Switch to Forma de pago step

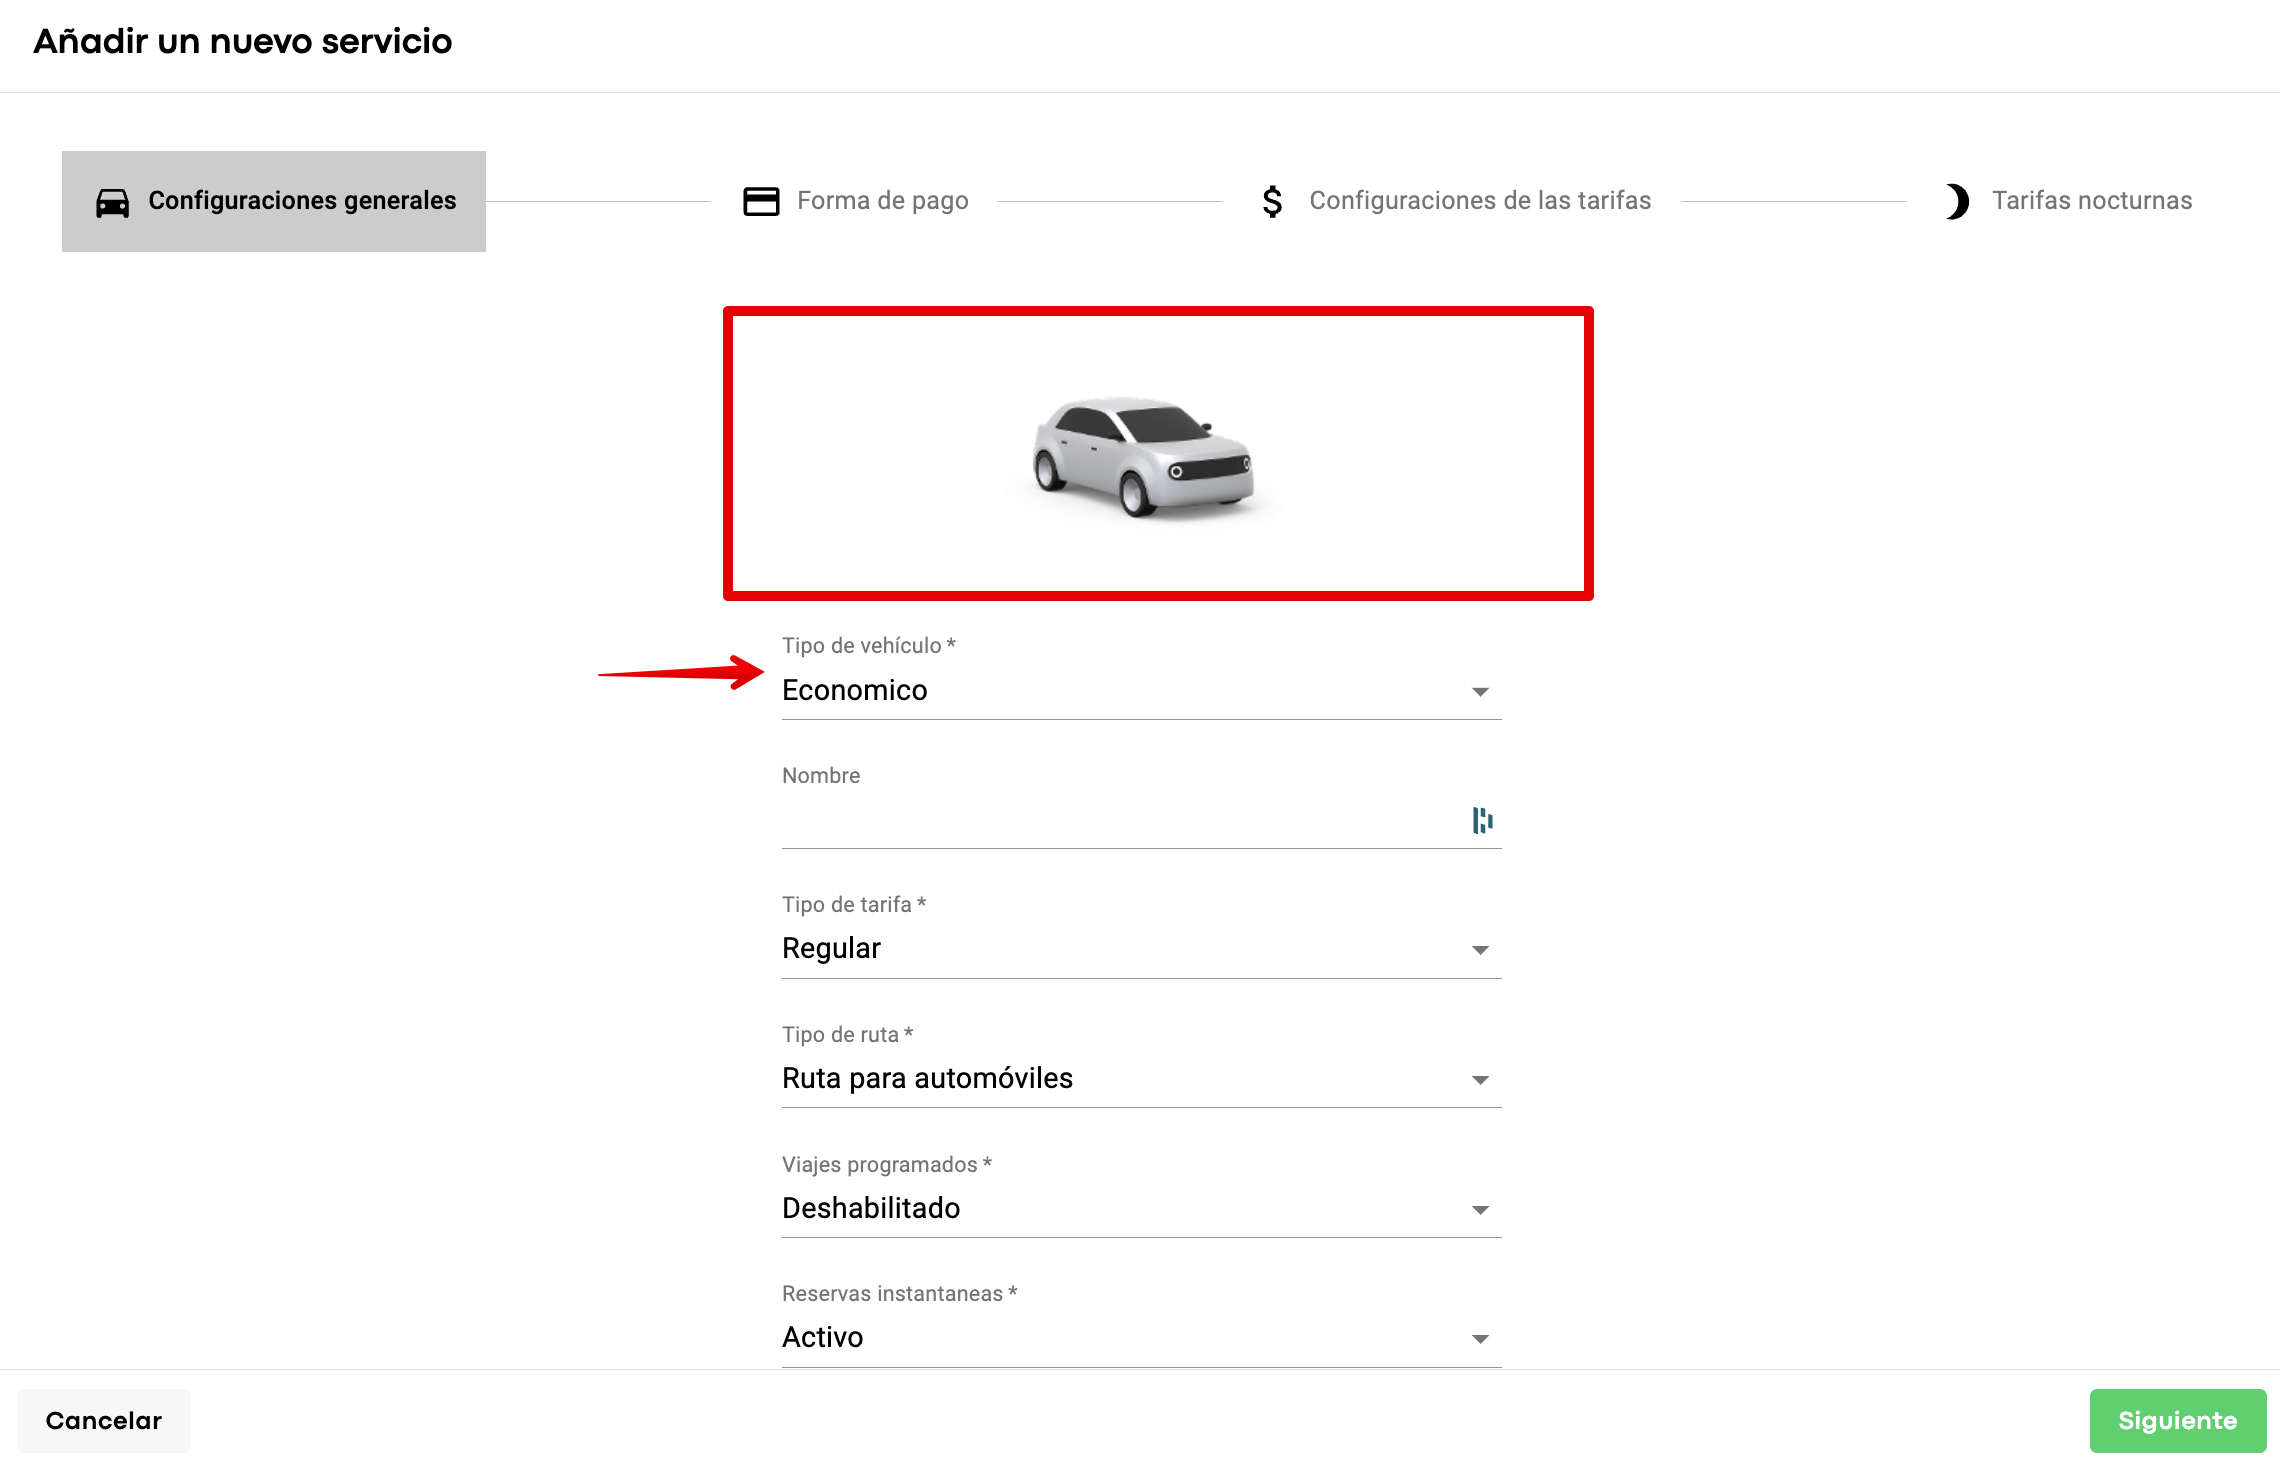[x=882, y=201]
